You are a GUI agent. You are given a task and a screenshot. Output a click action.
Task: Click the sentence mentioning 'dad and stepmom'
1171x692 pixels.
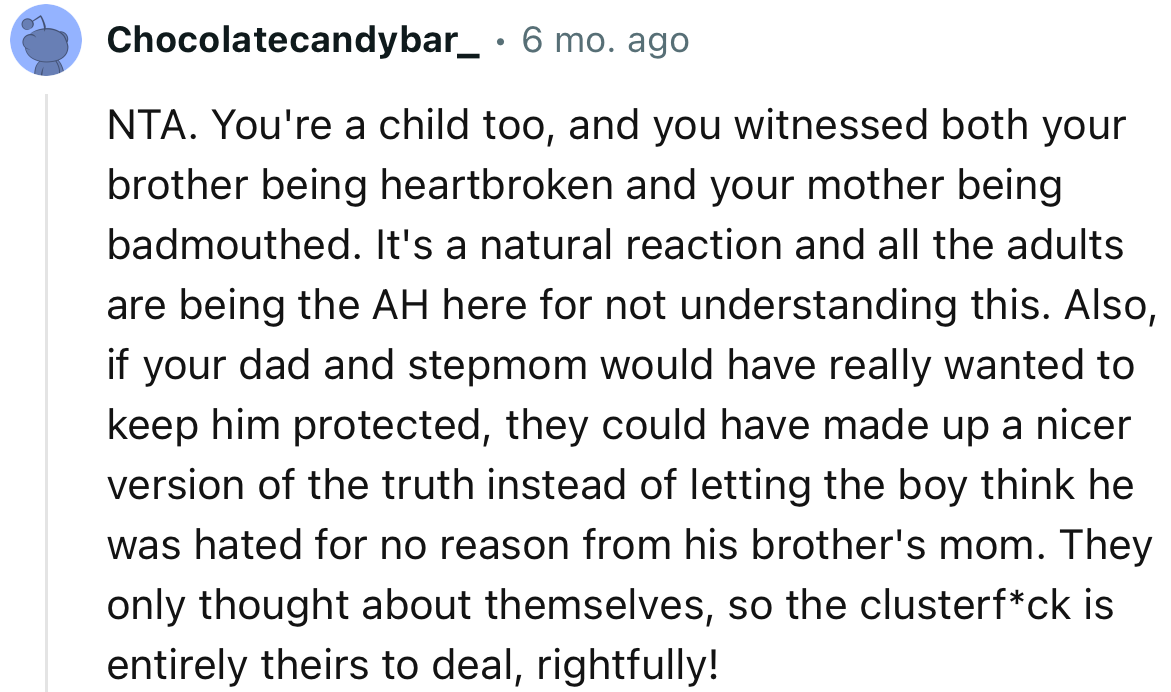click(x=330, y=364)
